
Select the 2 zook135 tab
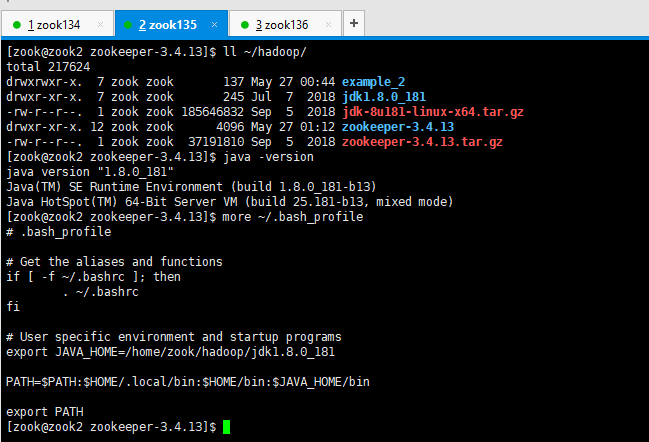coord(171,24)
